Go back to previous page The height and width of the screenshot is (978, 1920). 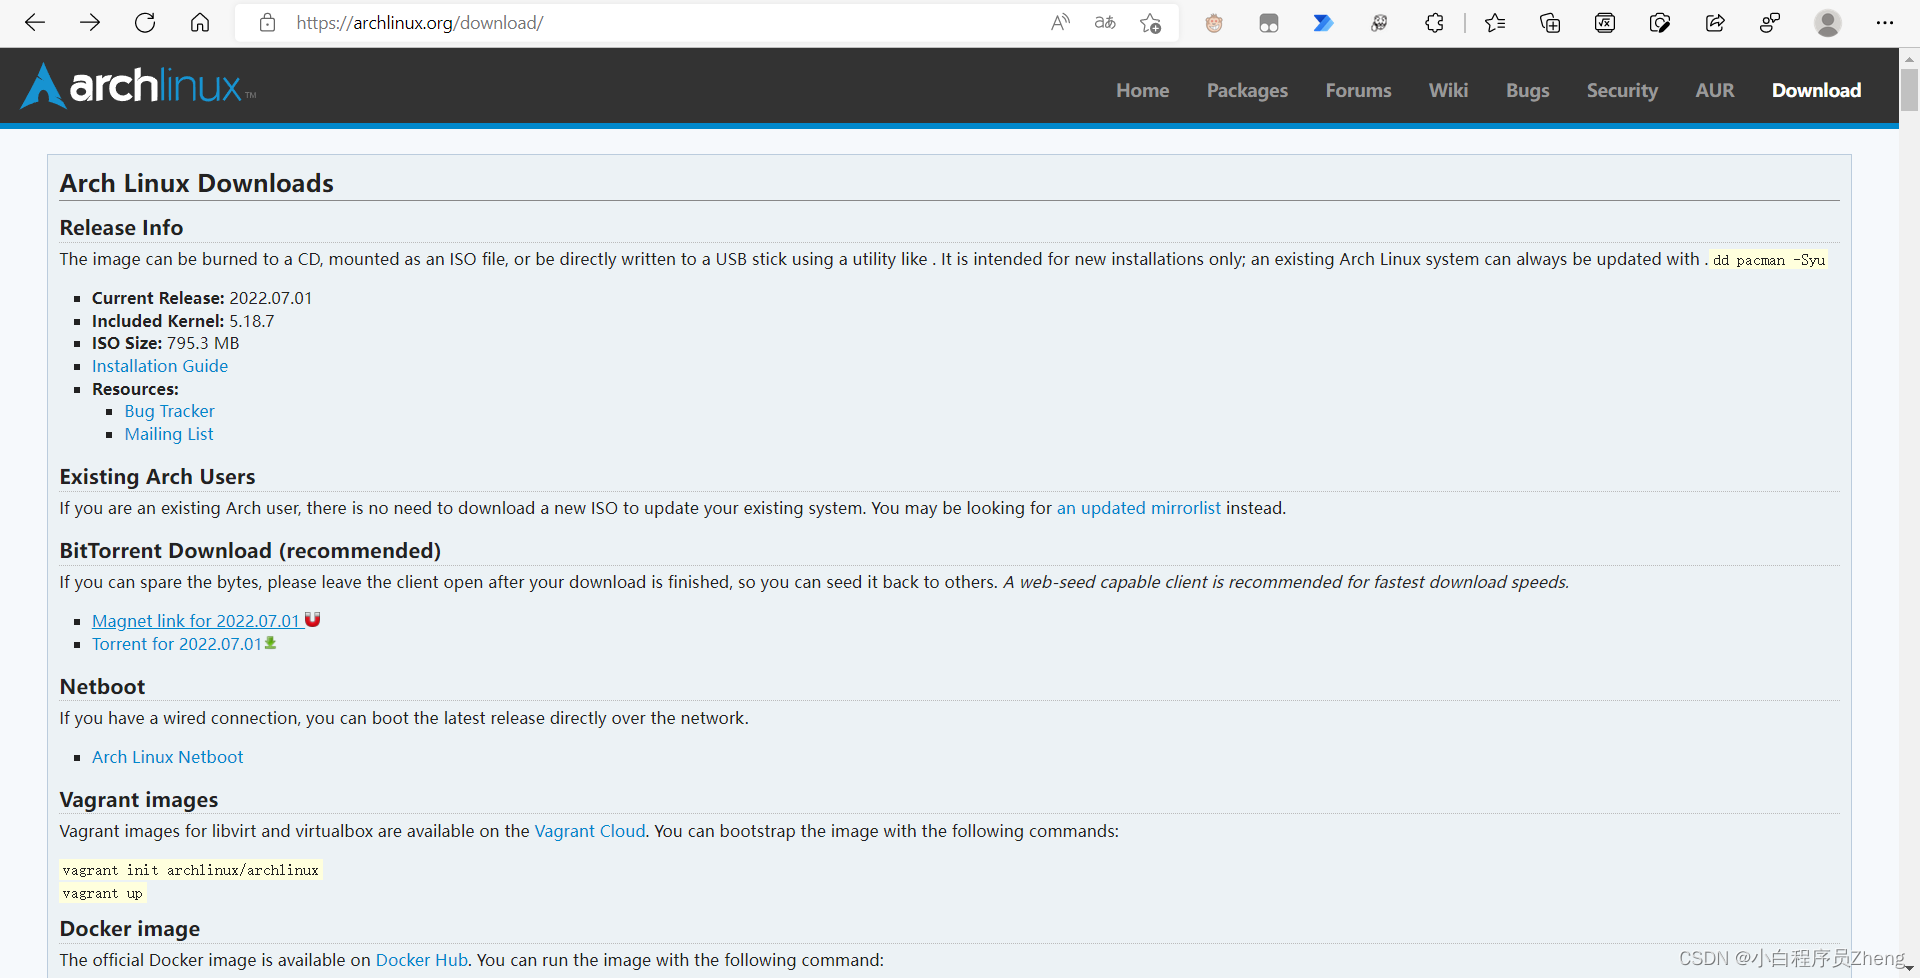coord(35,23)
